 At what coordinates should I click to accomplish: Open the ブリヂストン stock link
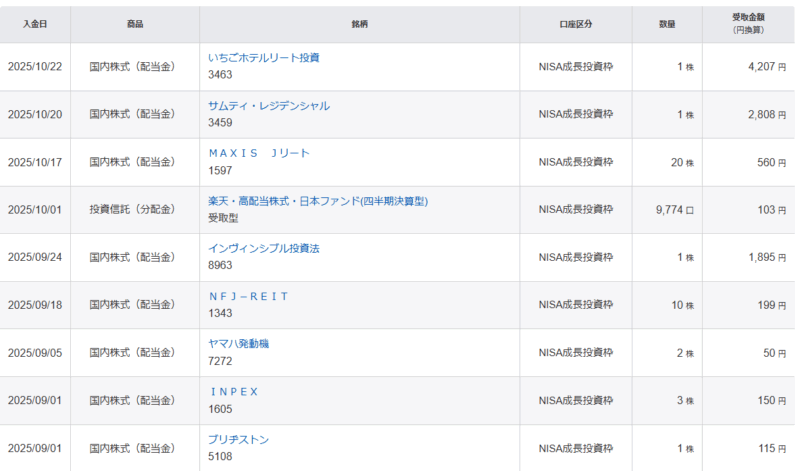click(238, 440)
